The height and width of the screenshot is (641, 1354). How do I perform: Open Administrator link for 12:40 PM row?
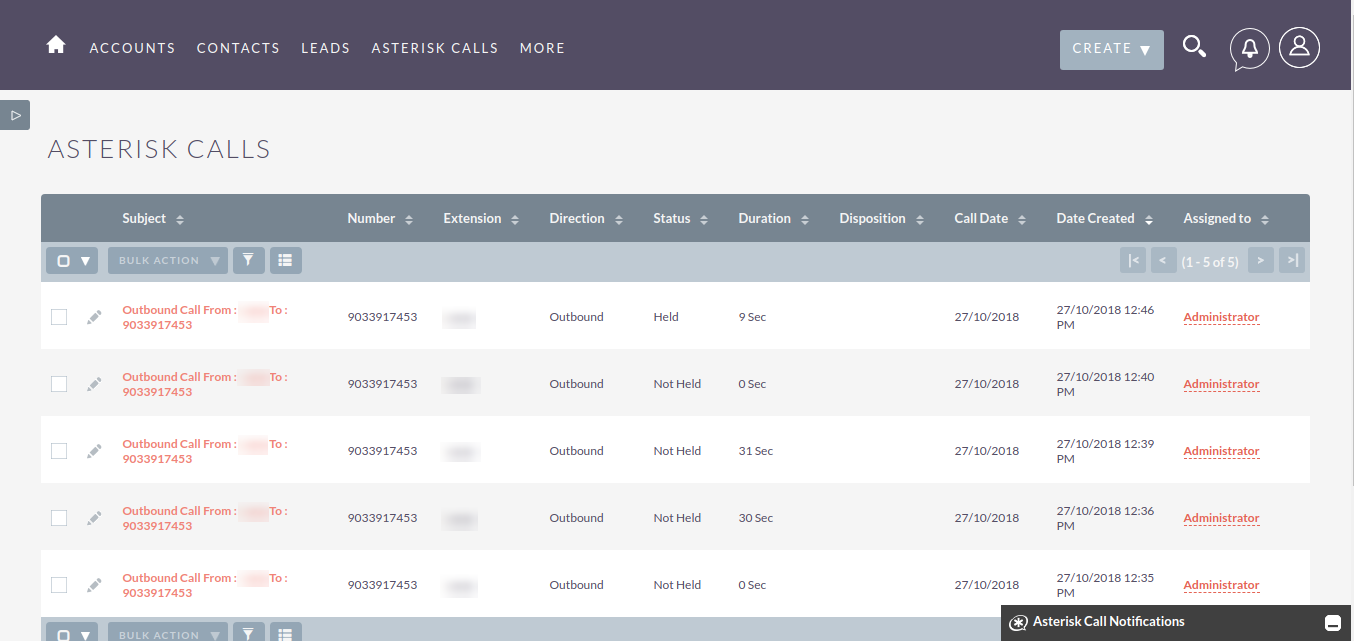coord(1221,384)
